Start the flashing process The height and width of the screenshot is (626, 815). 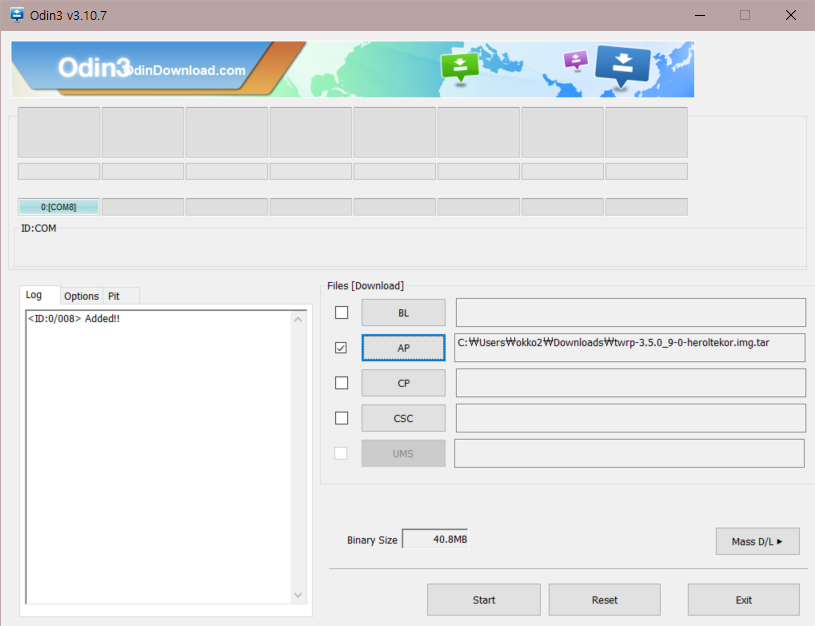click(x=484, y=599)
